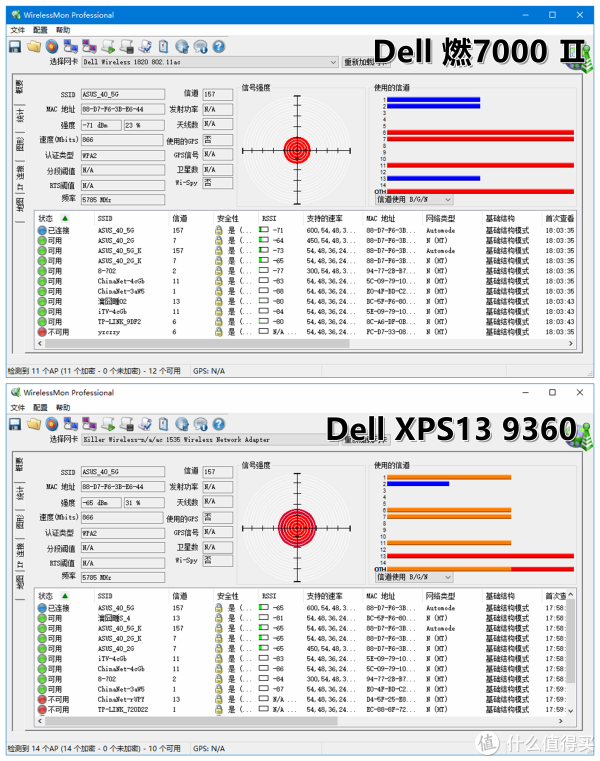This screenshot has width=600, height=761.
Task: Open the 选择网卡 adapter dropdown in upper window
Action: pyautogui.click(x=210, y=62)
